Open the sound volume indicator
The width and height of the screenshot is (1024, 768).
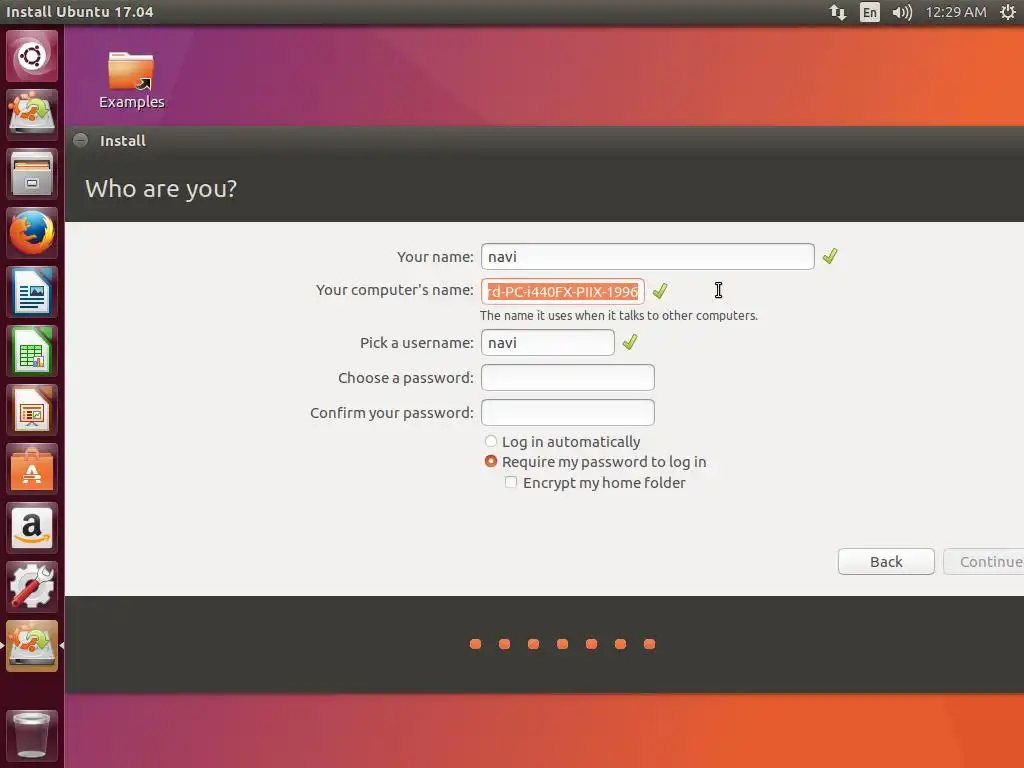coord(902,12)
